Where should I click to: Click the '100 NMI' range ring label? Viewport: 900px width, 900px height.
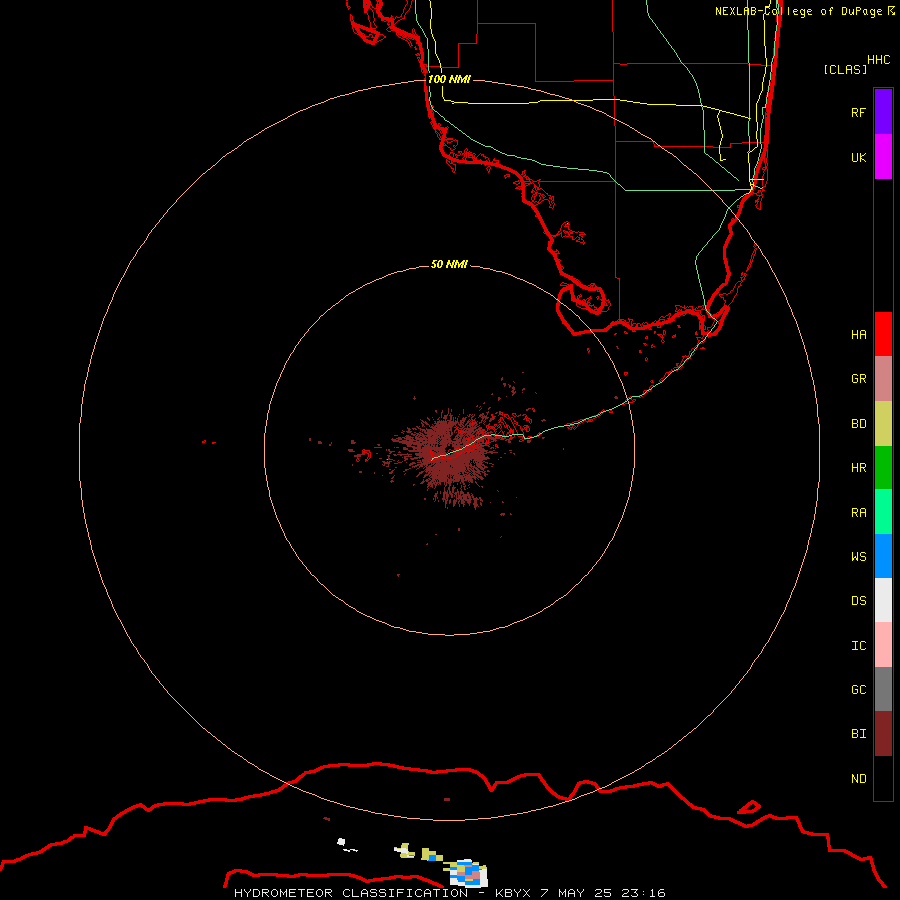coord(449,79)
